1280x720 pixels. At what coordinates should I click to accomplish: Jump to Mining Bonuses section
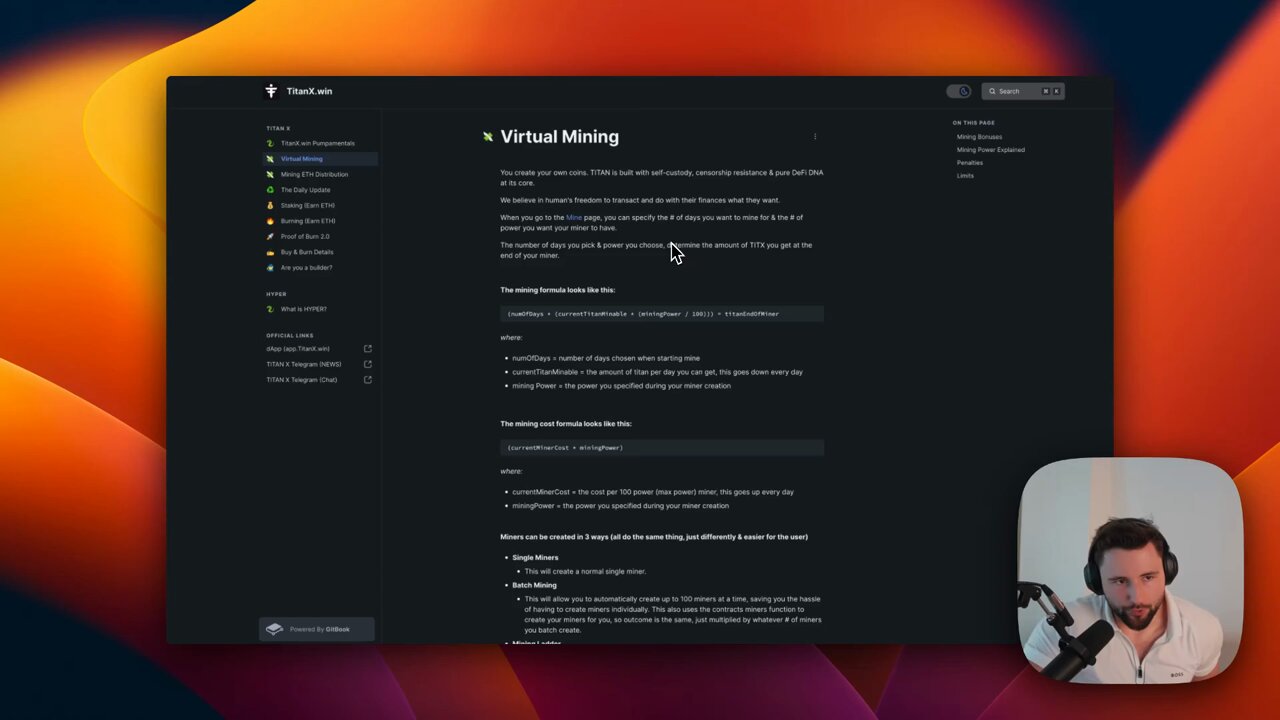click(x=979, y=137)
